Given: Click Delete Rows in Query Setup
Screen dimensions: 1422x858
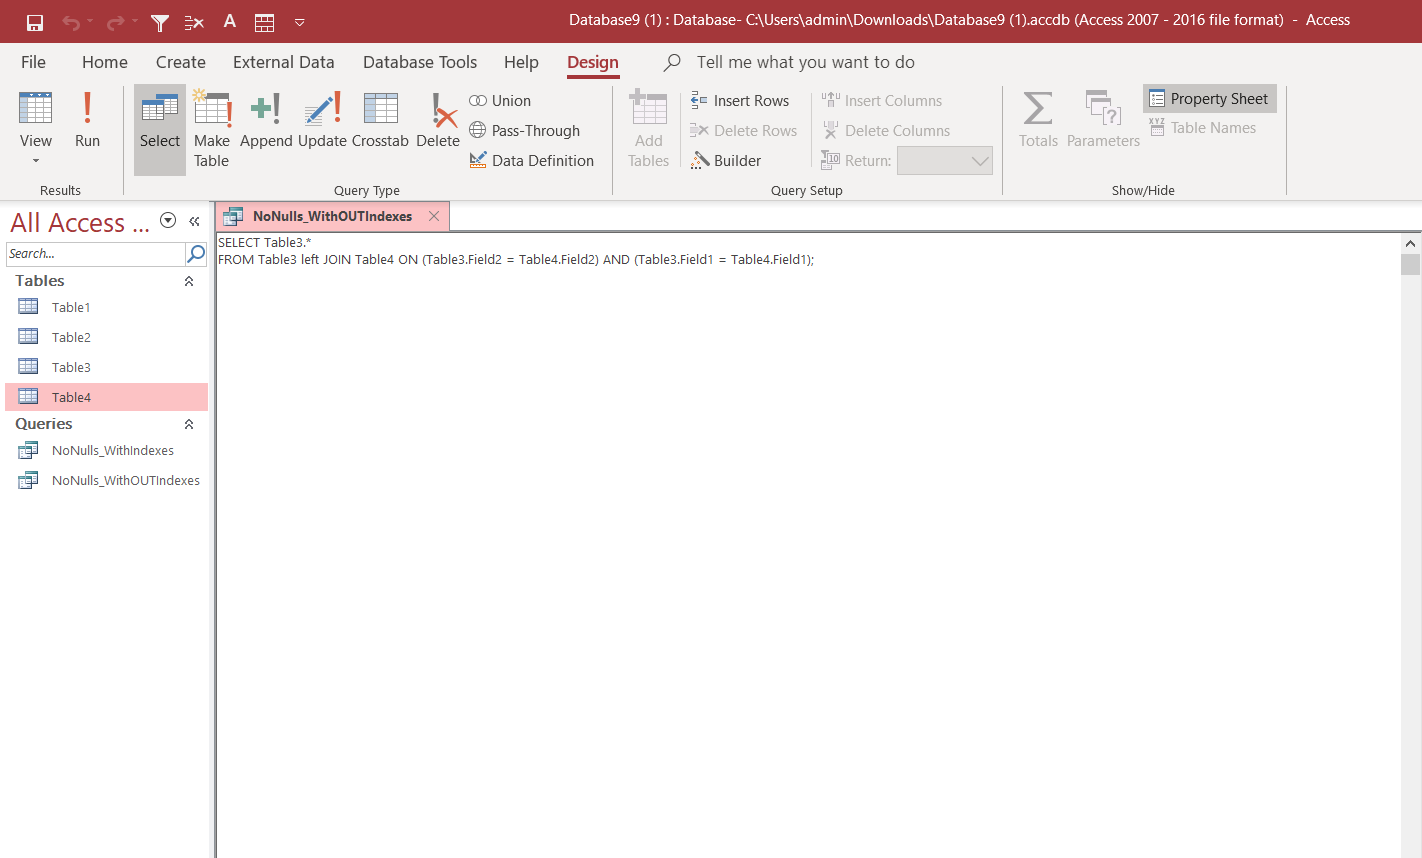Looking at the screenshot, I should click(x=744, y=131).
